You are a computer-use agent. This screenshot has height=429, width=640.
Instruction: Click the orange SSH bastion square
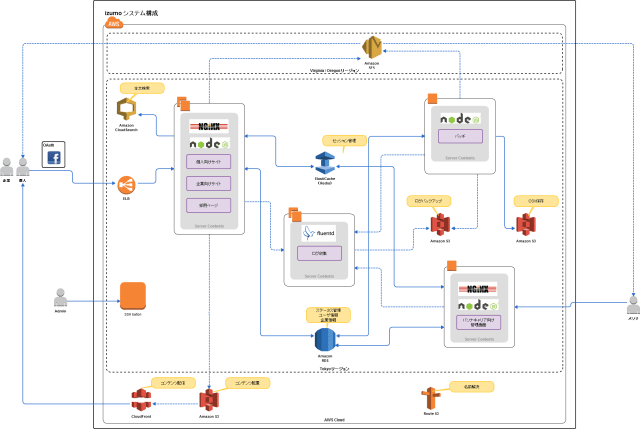[x=133, y=296]
